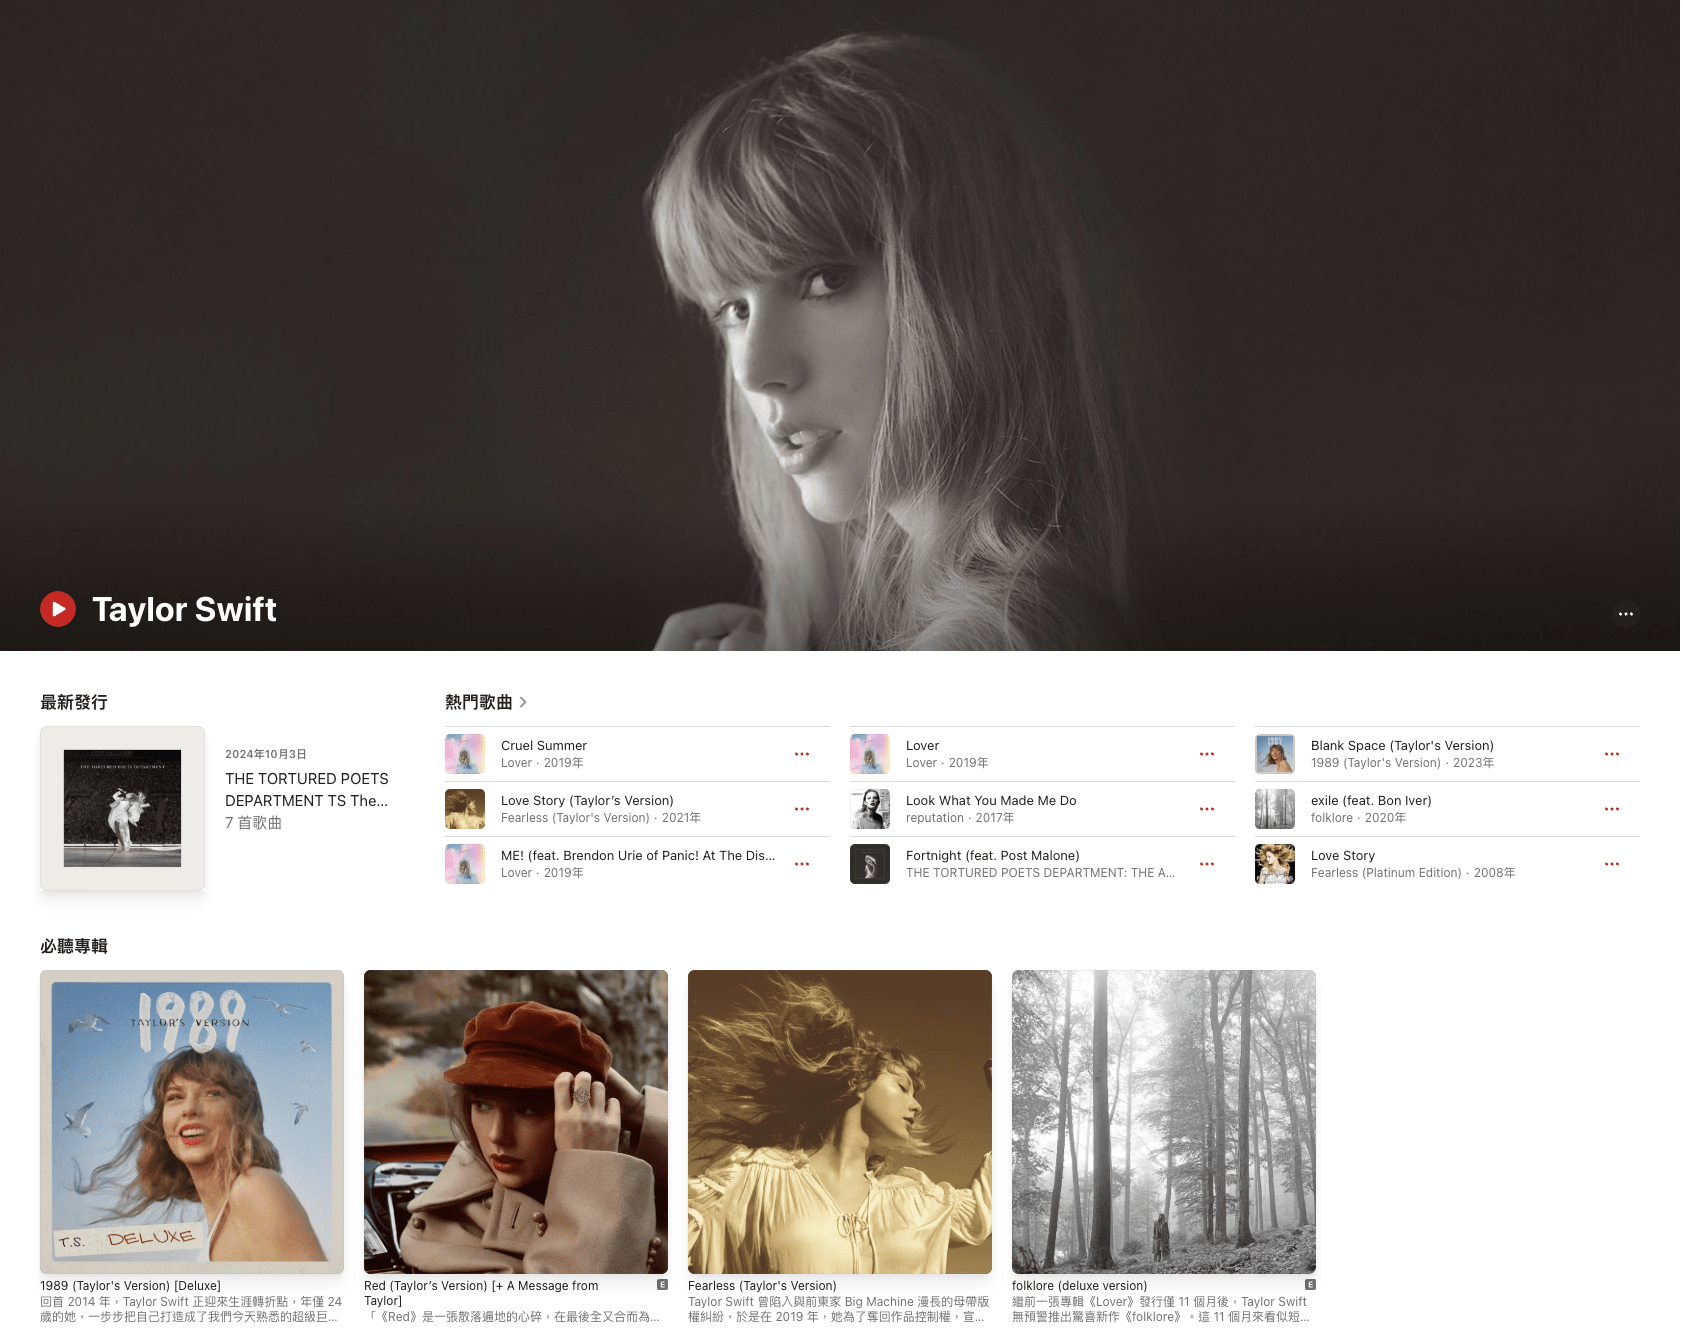
Task: Select Lover song title
Action: click(x=922, y=745)
